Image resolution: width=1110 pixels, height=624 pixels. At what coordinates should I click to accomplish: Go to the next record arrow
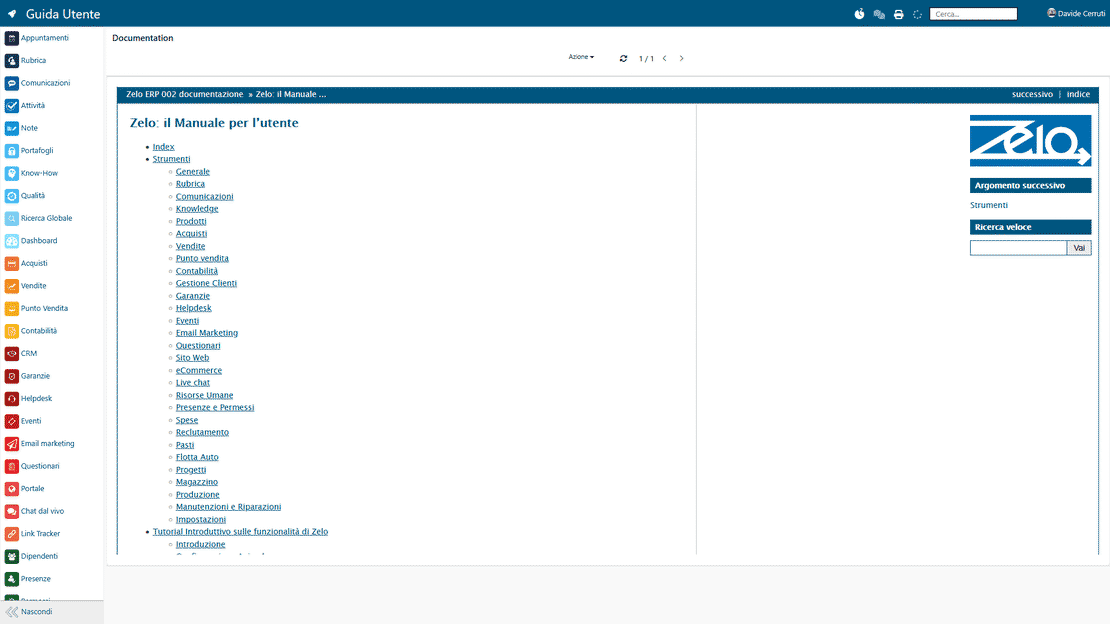point(682,59)
